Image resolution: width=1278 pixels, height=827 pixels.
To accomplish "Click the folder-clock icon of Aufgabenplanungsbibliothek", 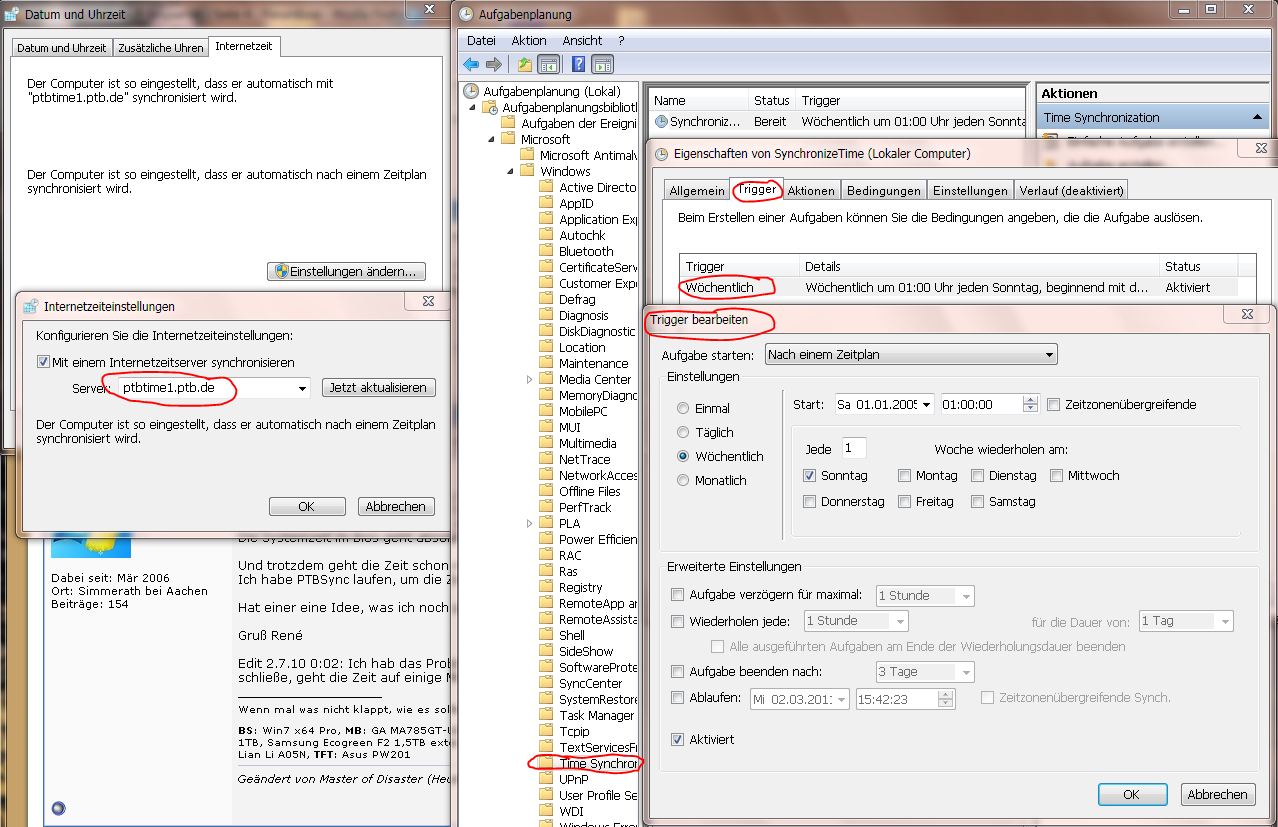I will (x=490, y=107).
